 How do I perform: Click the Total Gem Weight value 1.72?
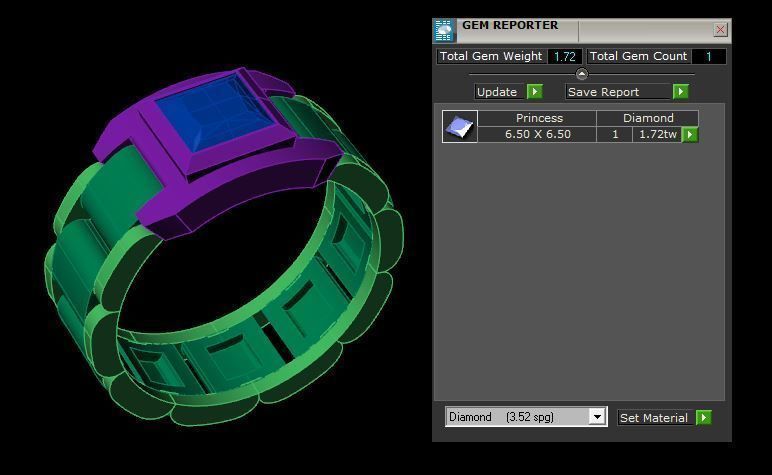[x=565, y=57]
